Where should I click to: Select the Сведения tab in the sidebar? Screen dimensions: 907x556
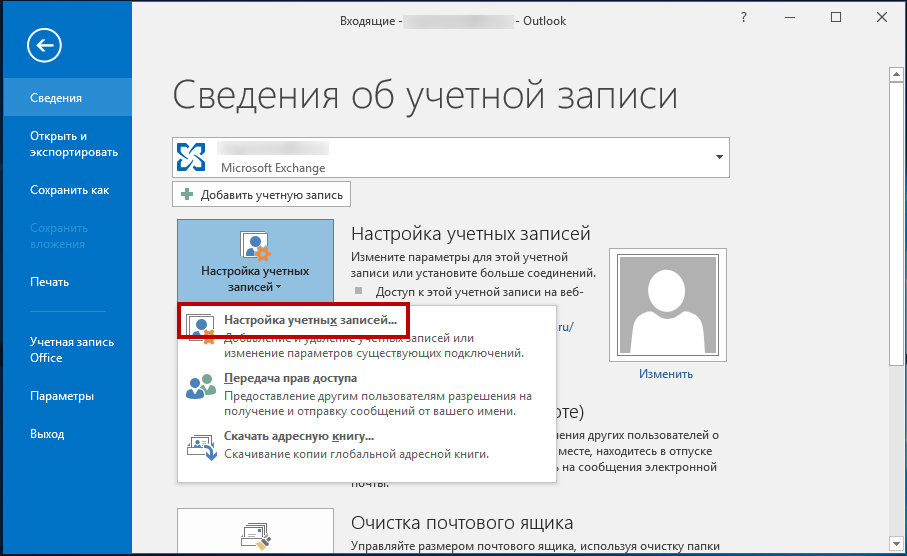(68, 97)
